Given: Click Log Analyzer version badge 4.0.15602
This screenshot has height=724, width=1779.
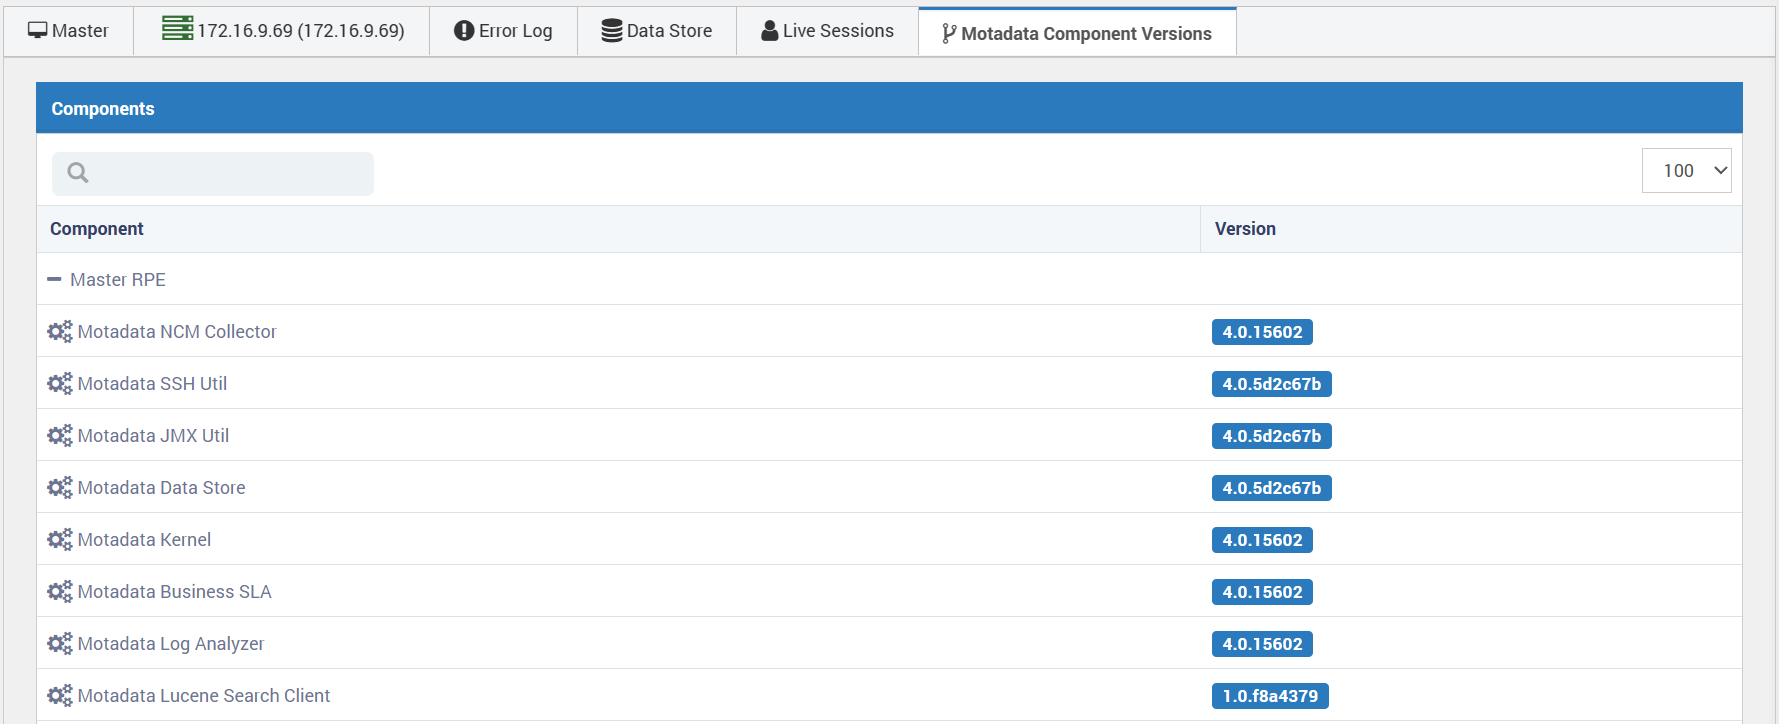Looking at the screenshot, I should (1262, 644).
